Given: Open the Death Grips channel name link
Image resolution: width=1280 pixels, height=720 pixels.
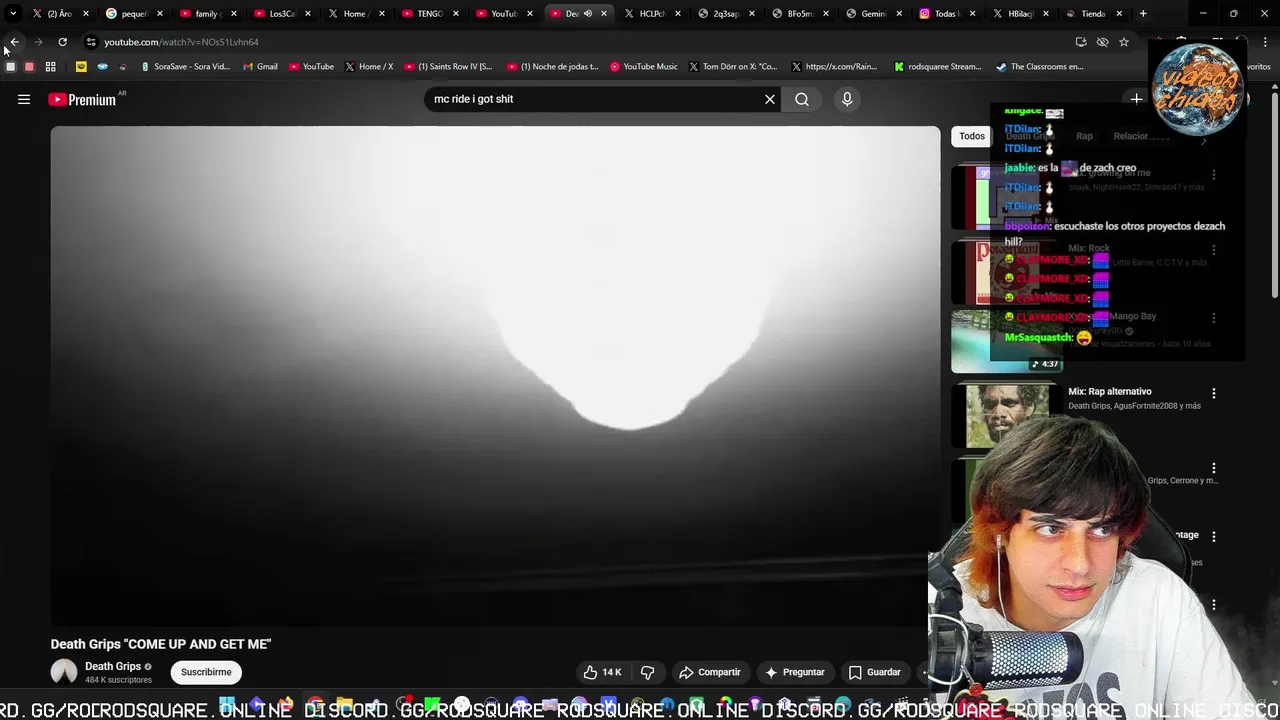Looking at the screenshot, I should pos(113,666).
